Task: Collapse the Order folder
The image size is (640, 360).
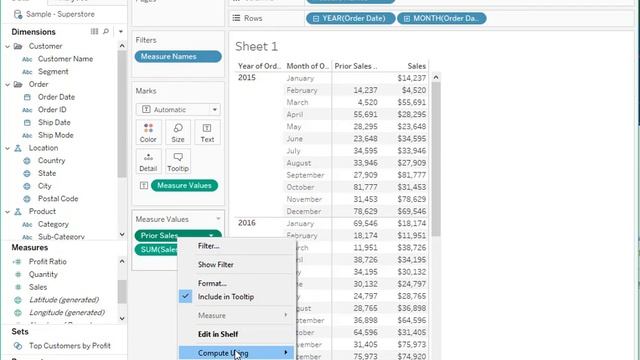Action: 7,84
